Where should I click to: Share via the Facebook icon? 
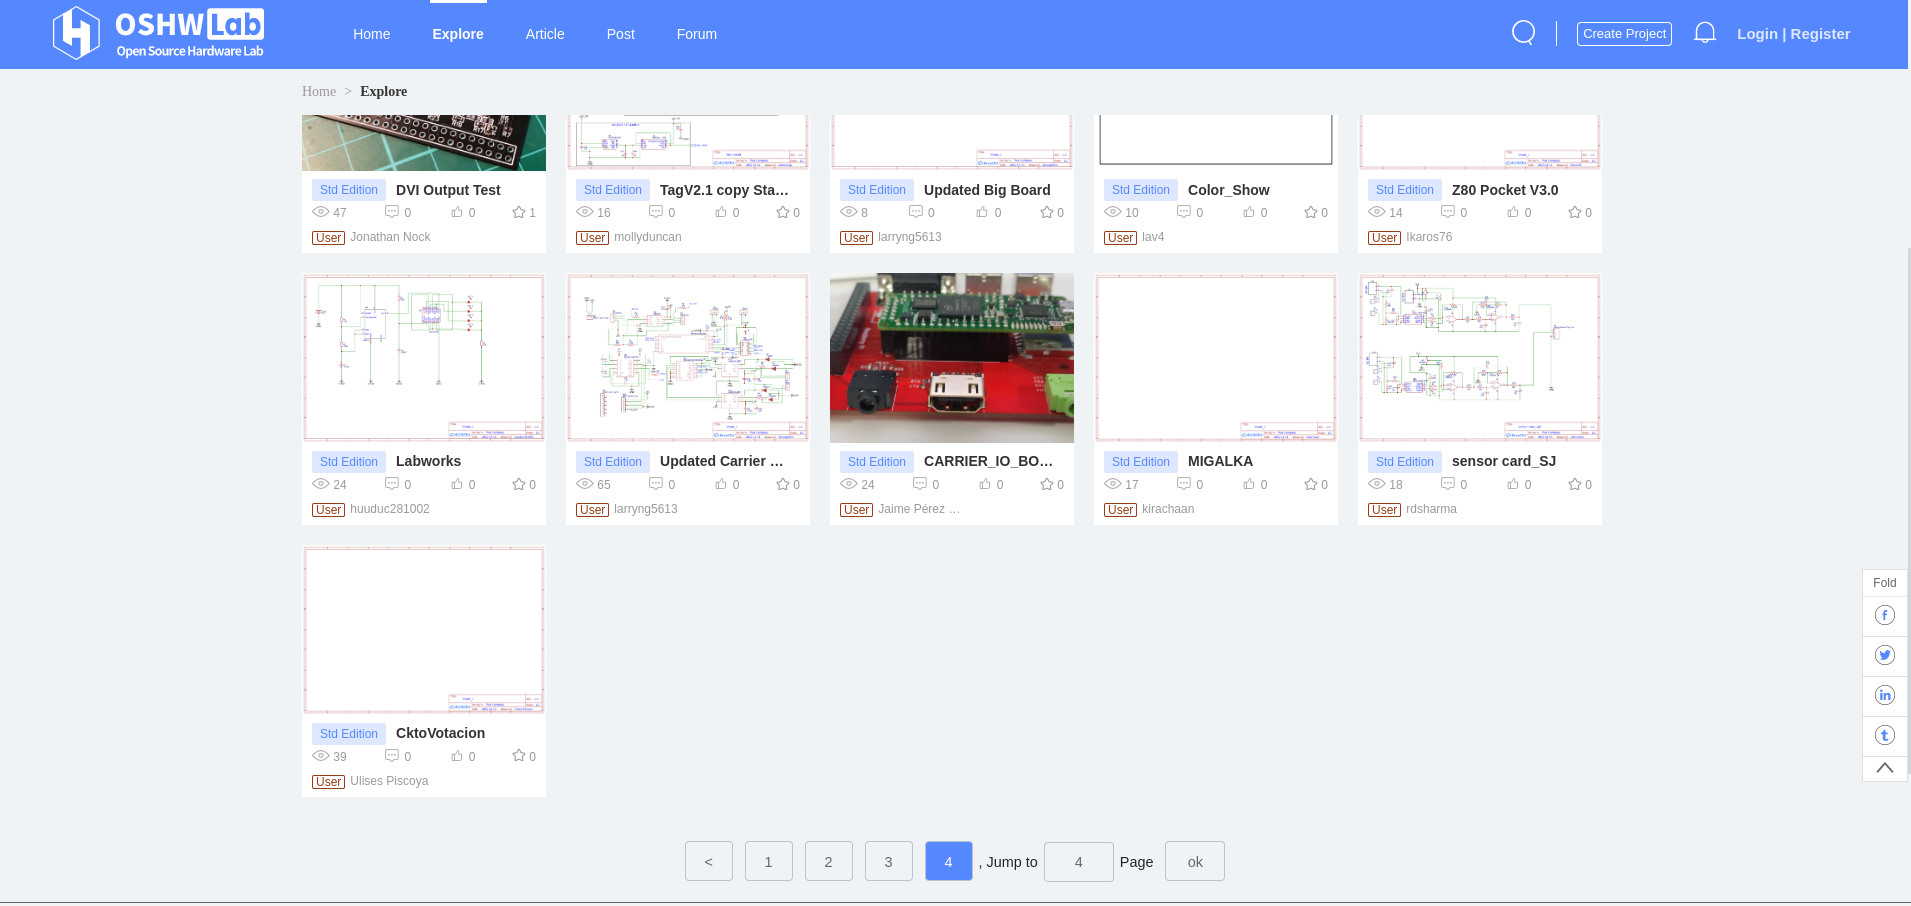pos(1885,615)
